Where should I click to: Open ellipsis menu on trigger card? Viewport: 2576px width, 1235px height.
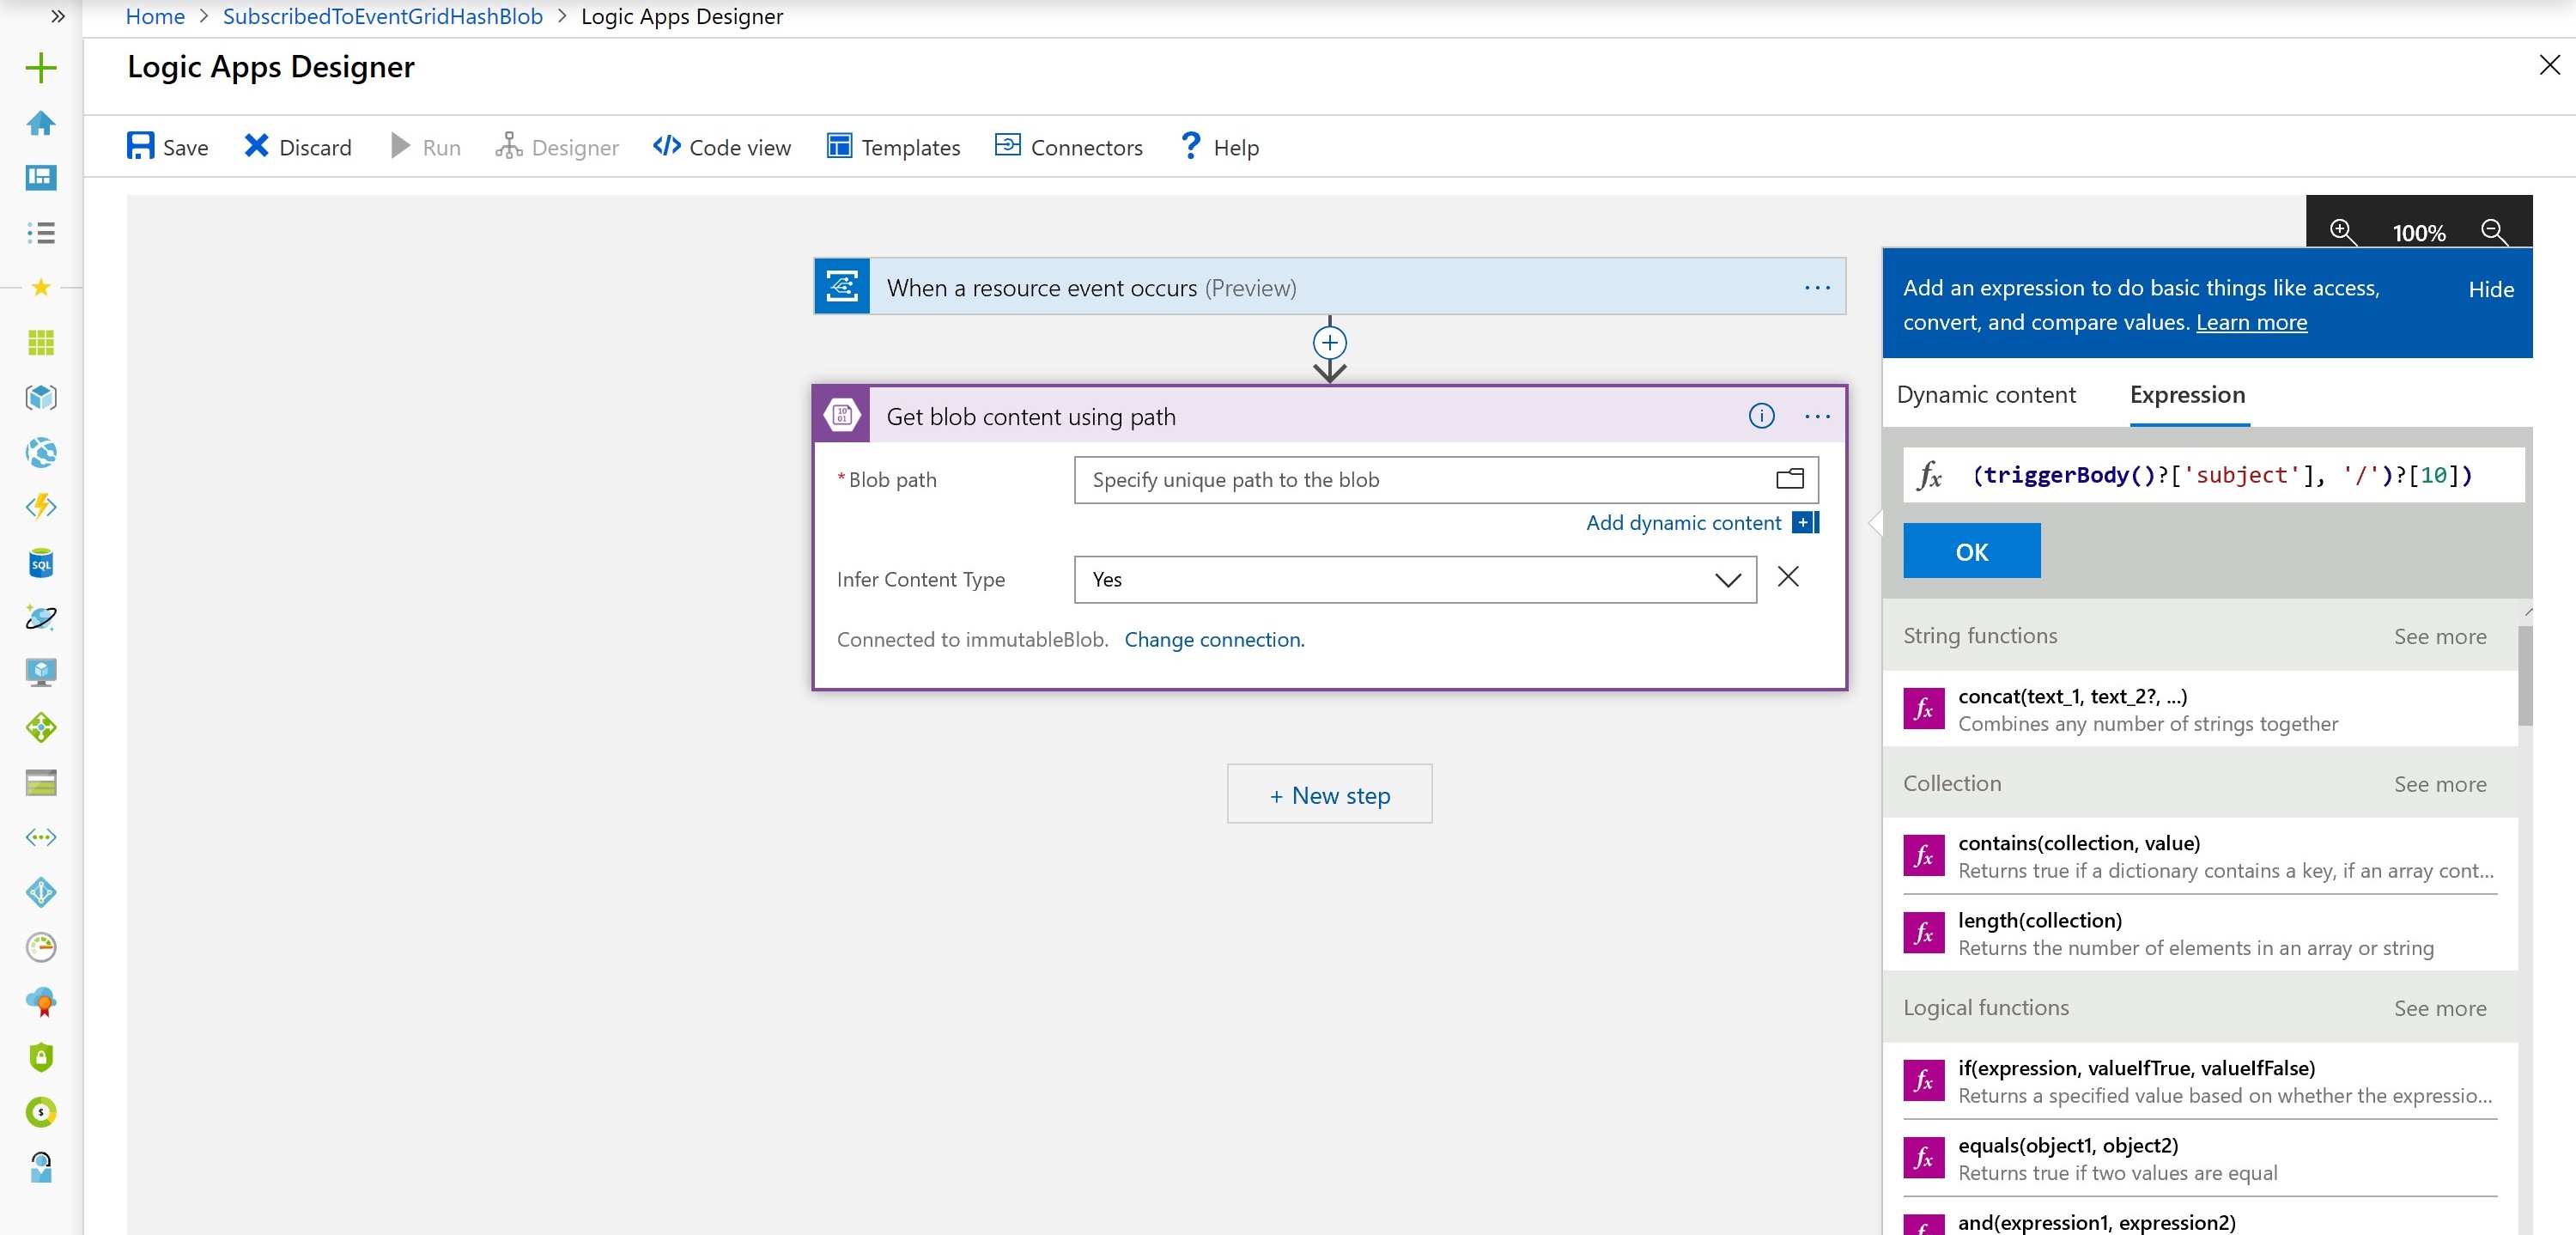point(1817,288)
